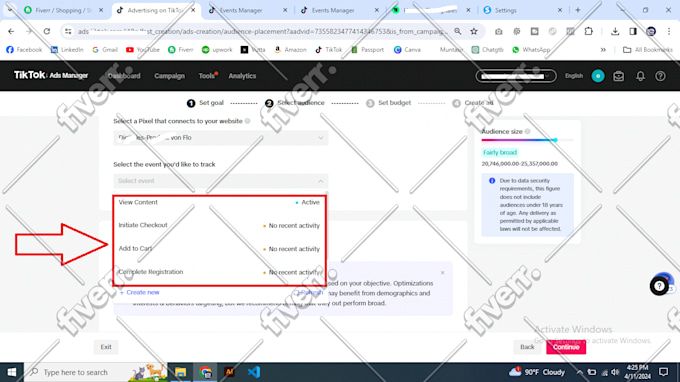The height and width of the screenshot is (382, 680).
Task: Go to Create ad step
Action: 473,103
